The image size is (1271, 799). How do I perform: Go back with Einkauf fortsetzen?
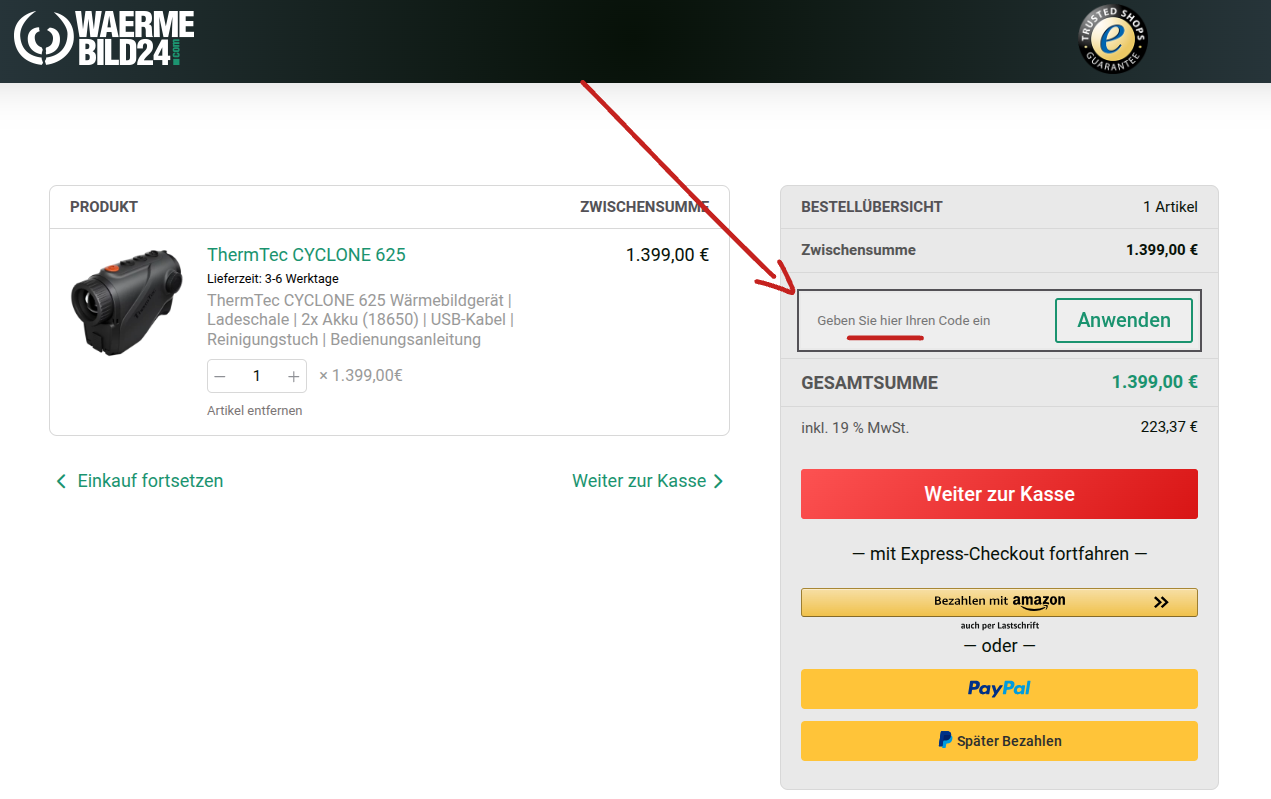(139, 481)
